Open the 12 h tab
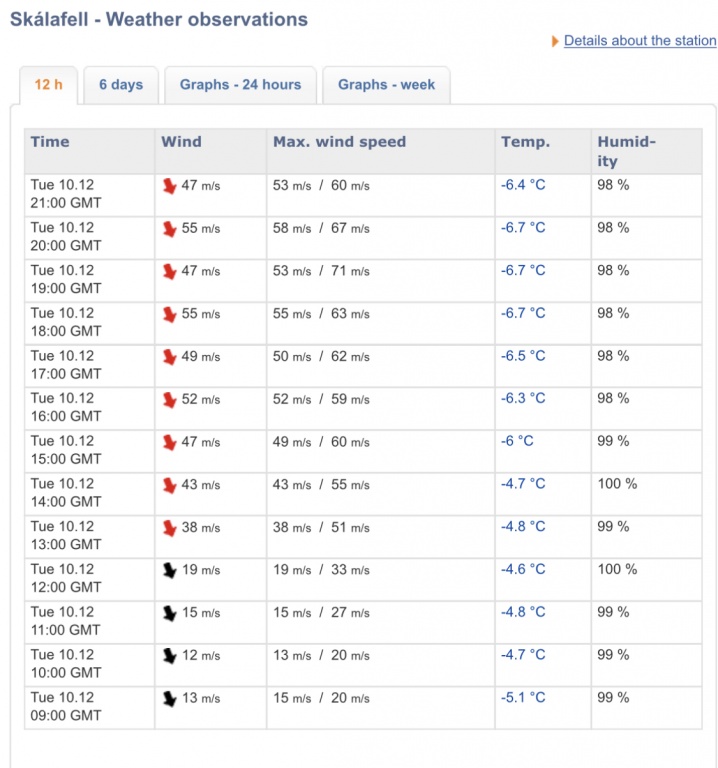Viewport: 718px width, 768px height. pos(48,85)
